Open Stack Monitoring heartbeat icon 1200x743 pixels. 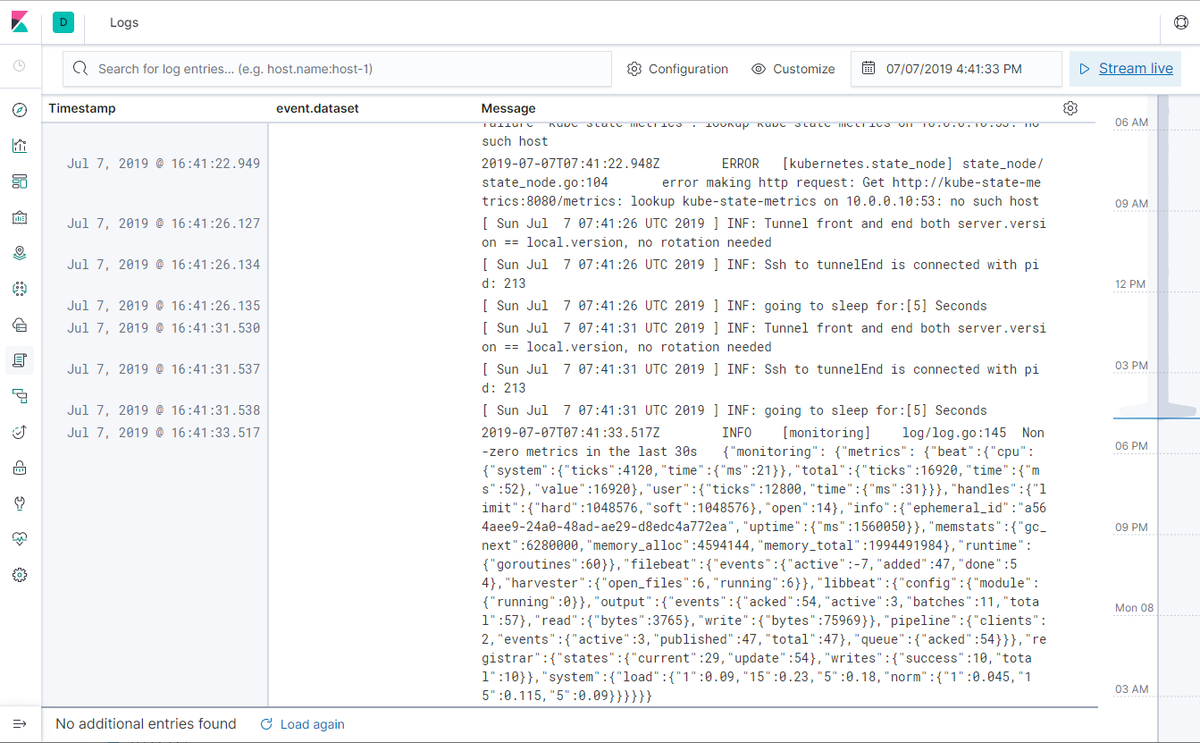pyautogui.click(x=20, y=539)
